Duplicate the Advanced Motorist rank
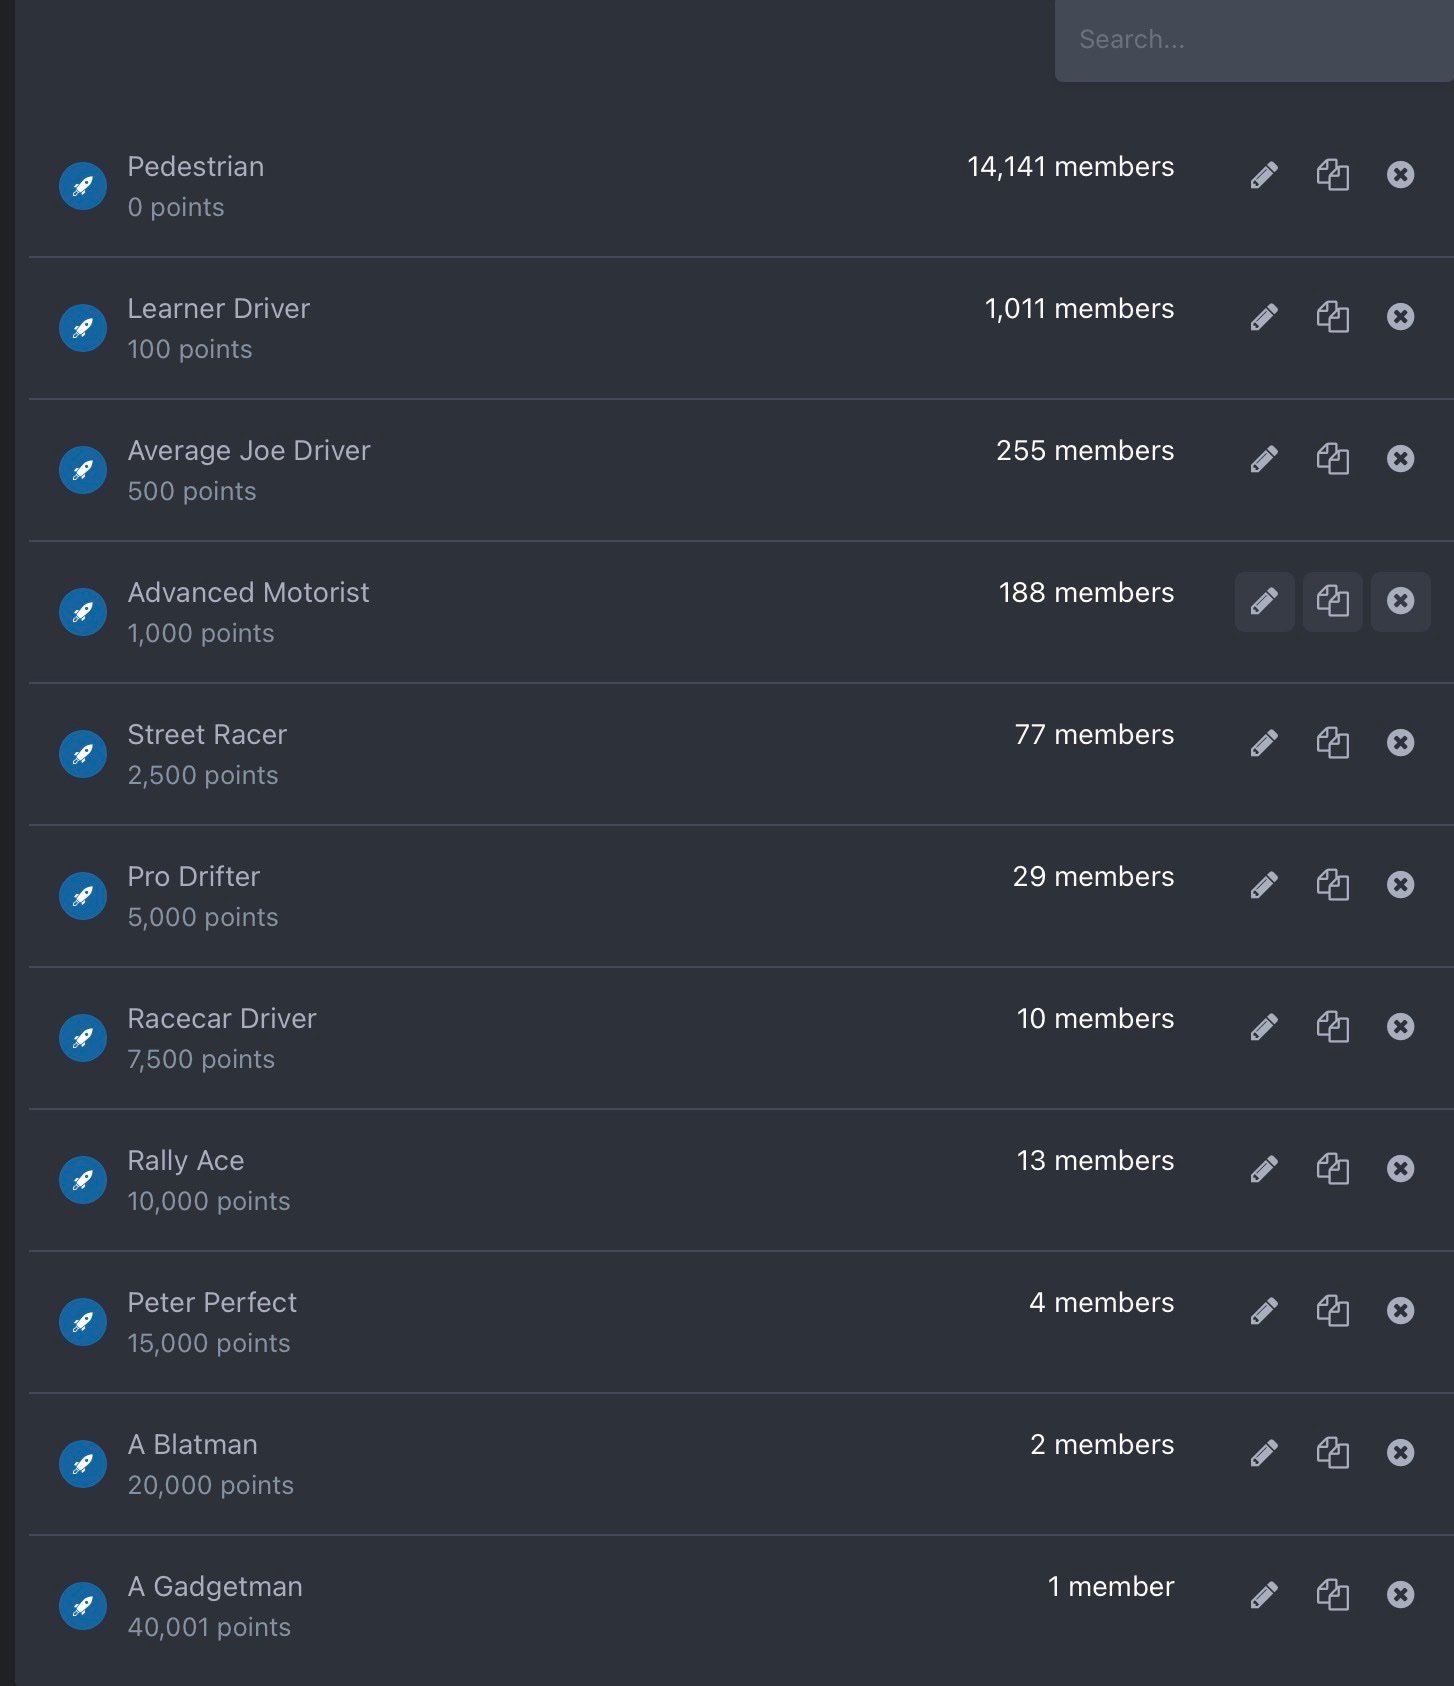The image size is (1454, 1686). coord(1332,601)
